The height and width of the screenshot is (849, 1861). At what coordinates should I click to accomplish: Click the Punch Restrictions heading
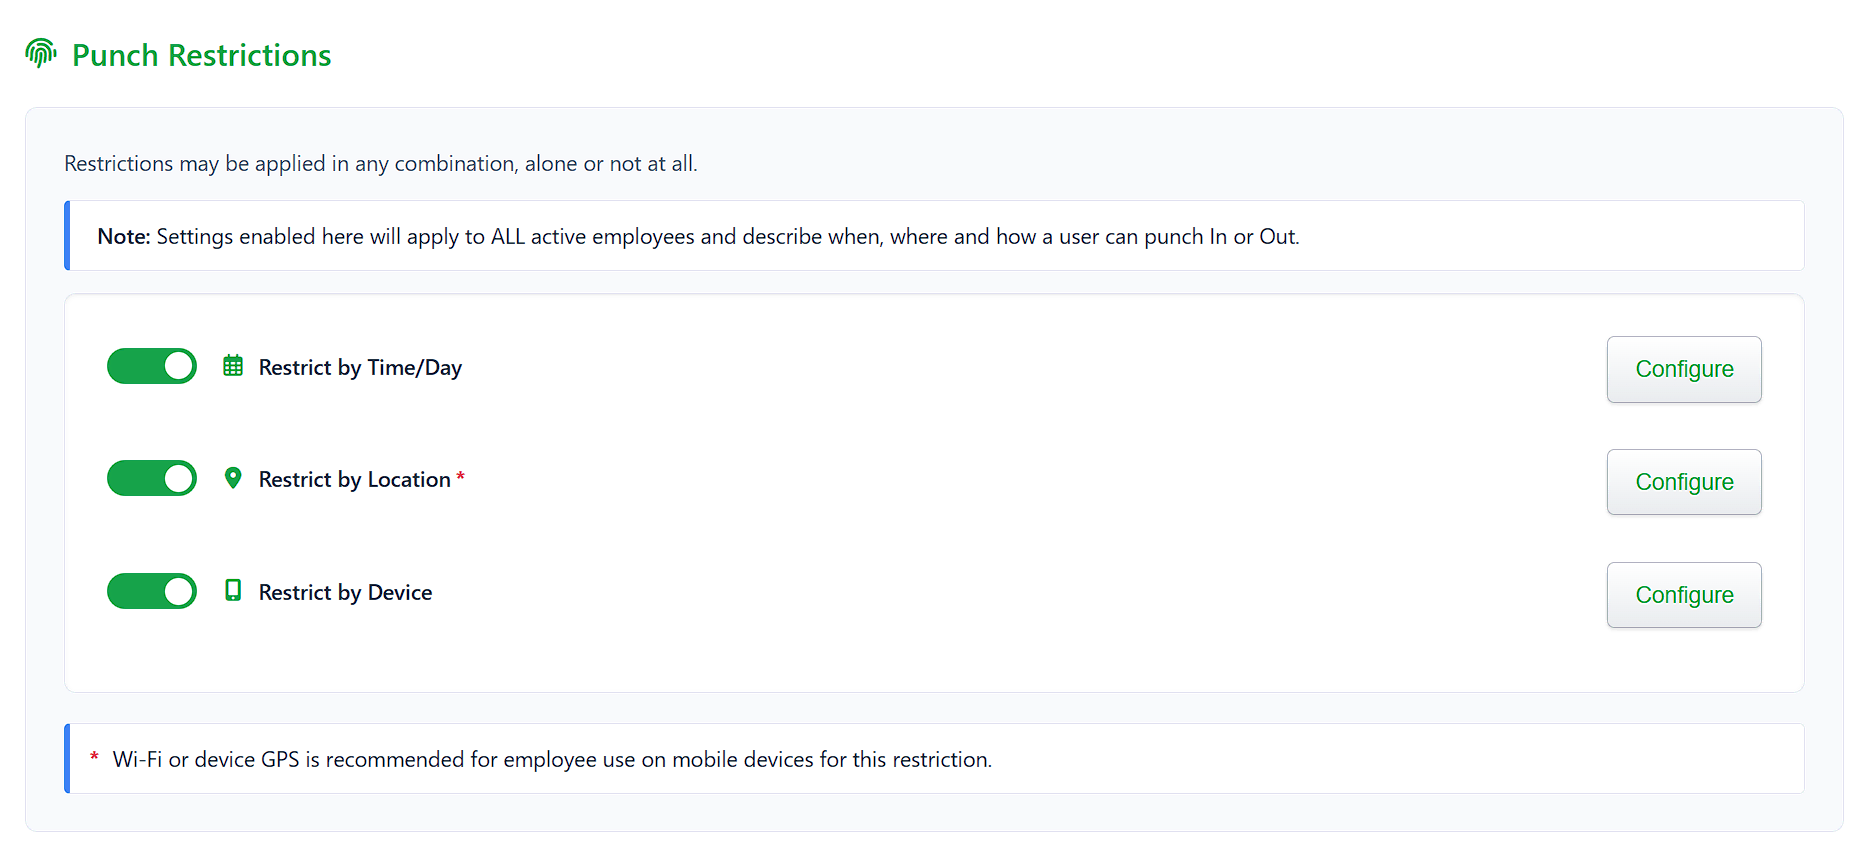tap(201, 55)
